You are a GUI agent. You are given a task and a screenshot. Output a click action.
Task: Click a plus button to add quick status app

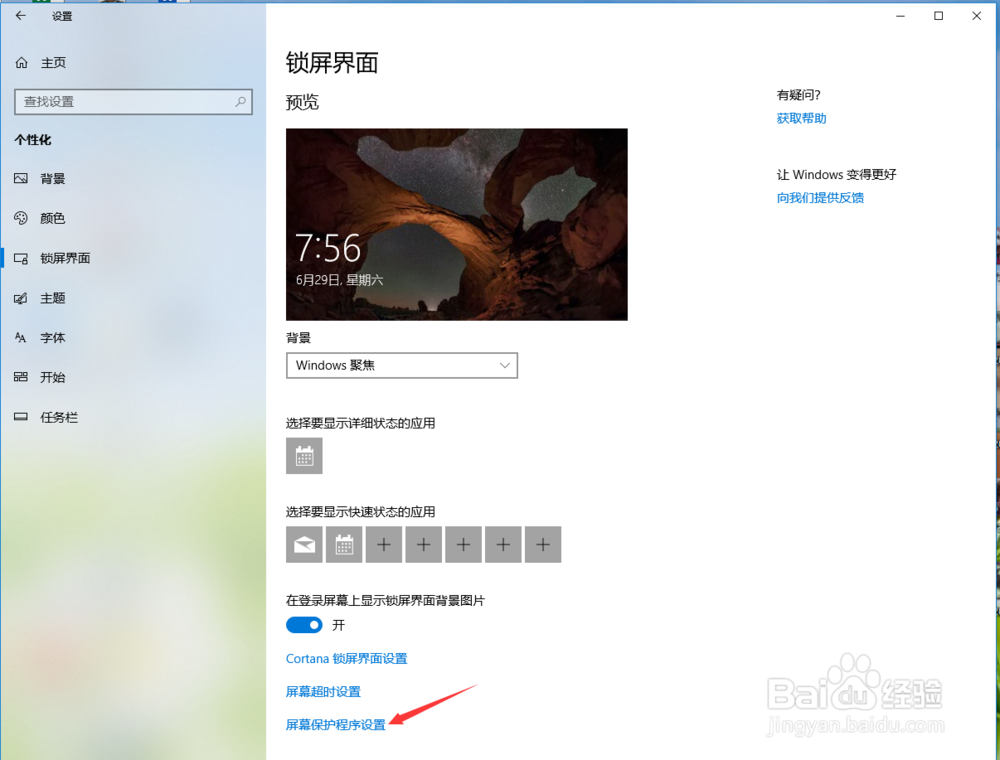(383, 544)
